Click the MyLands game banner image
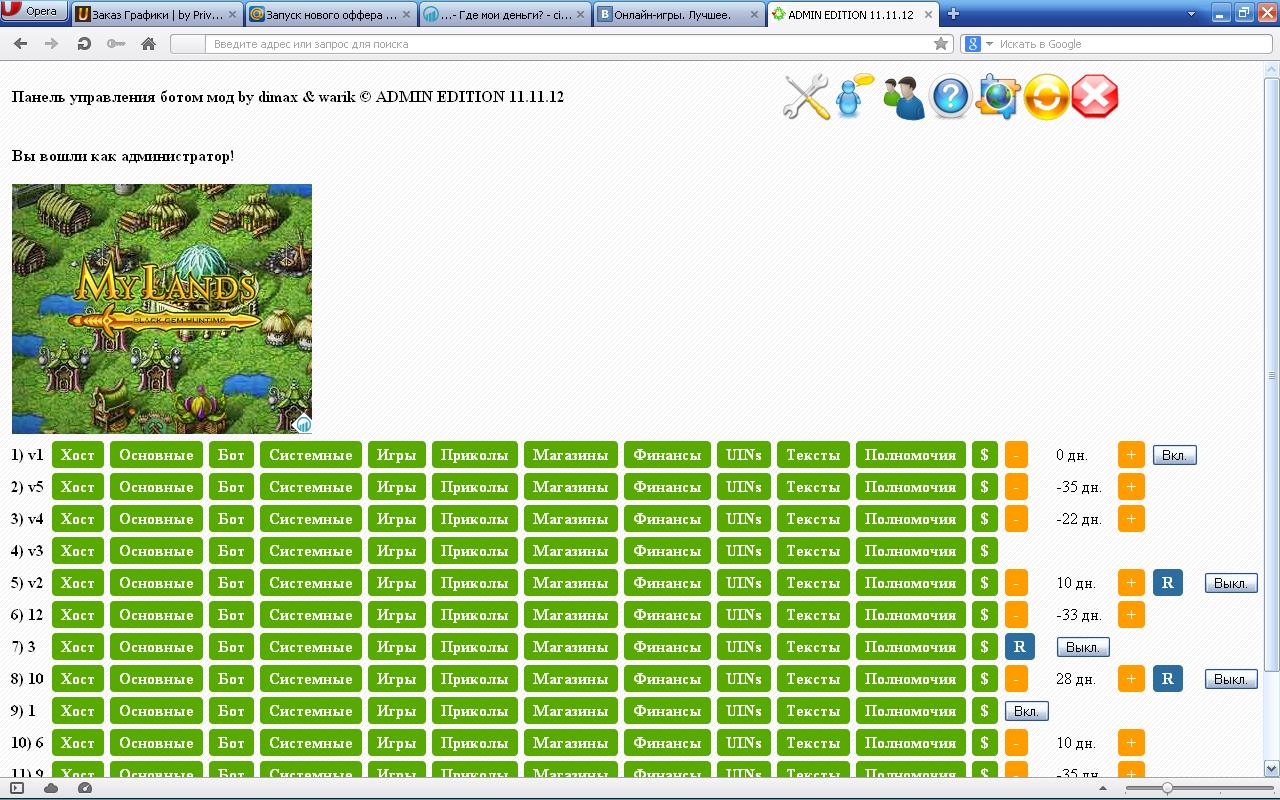Image resolution: width=1280 pixels, height=800 pixels. pos(162,309)
